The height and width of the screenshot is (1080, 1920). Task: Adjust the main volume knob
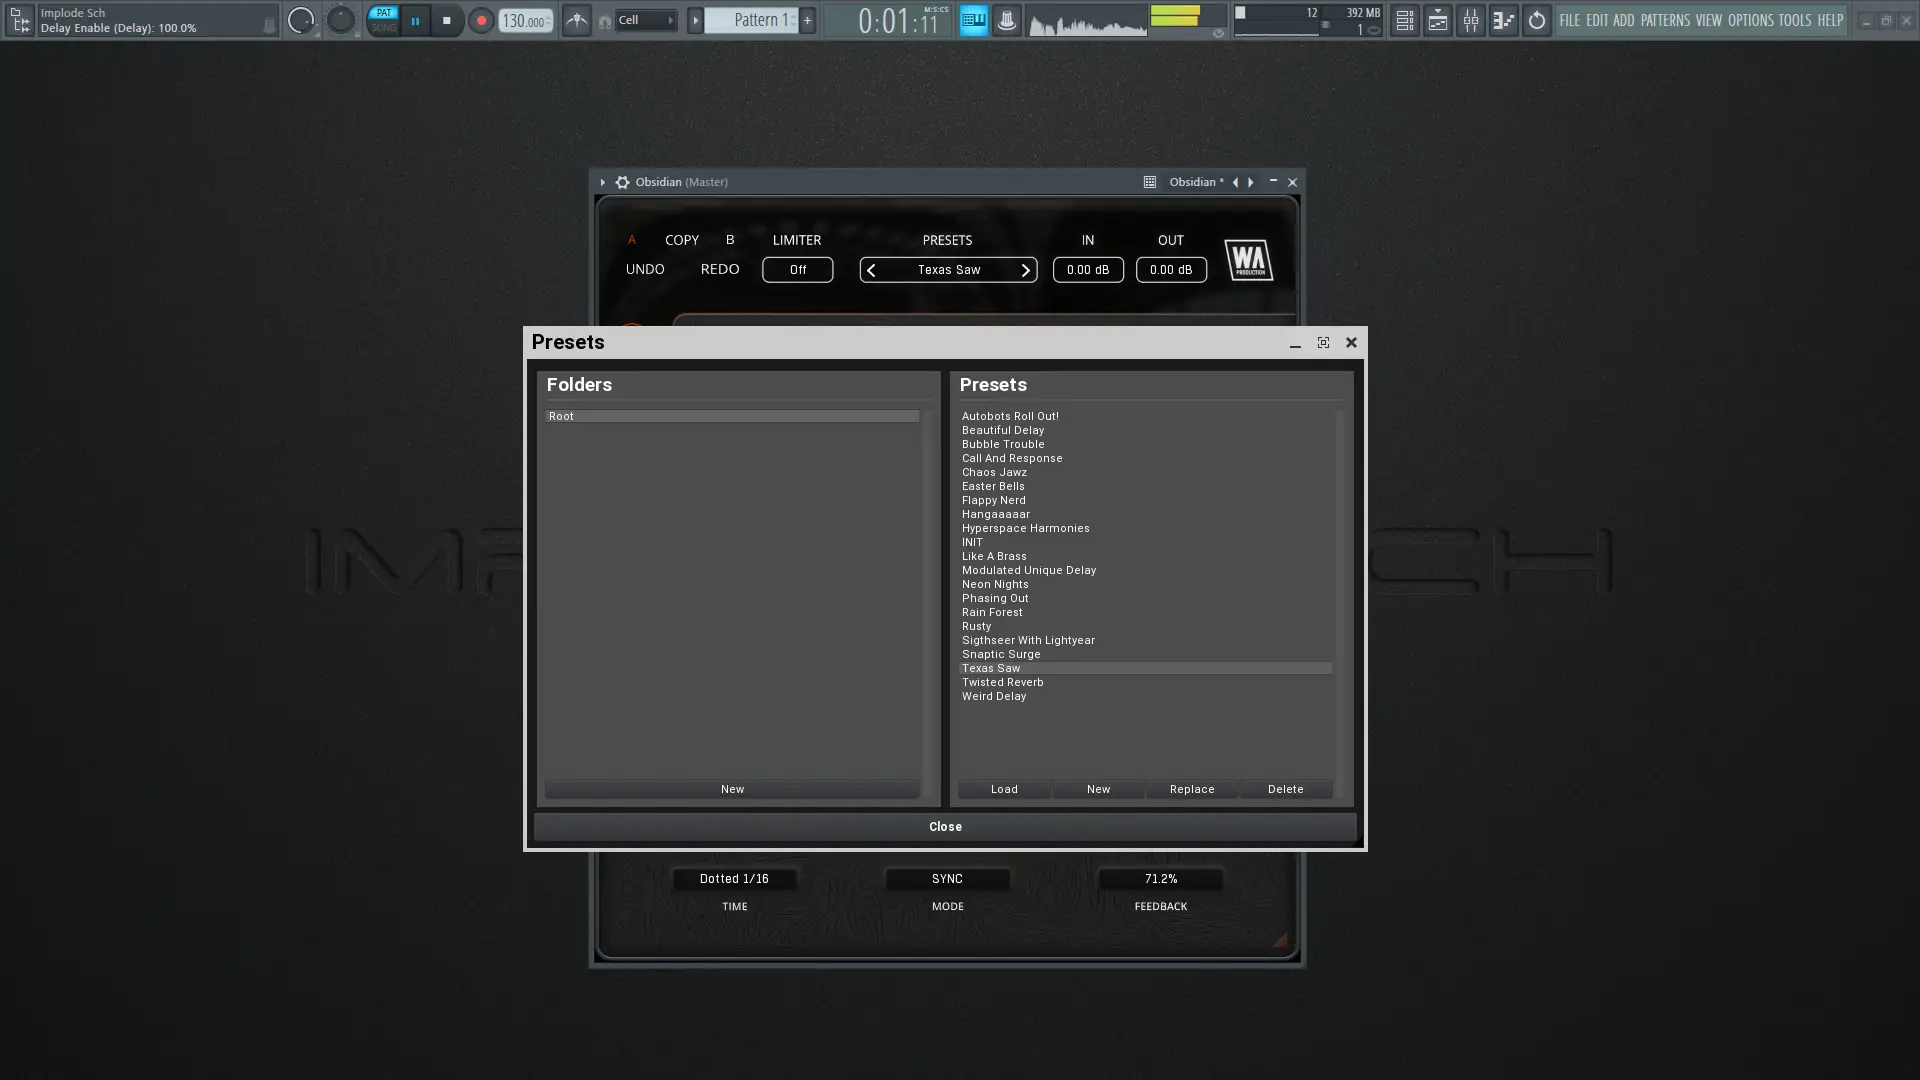(x=300, y=20)
